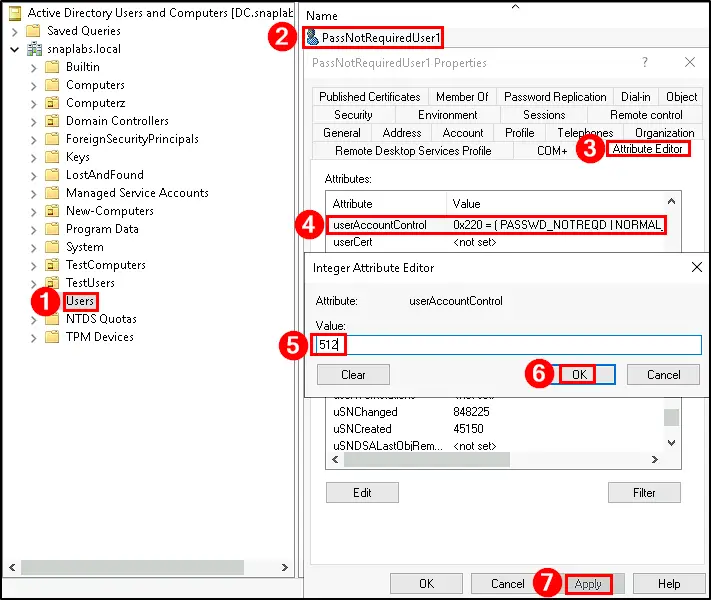Click the Builtin folder icon

point(52,67)
